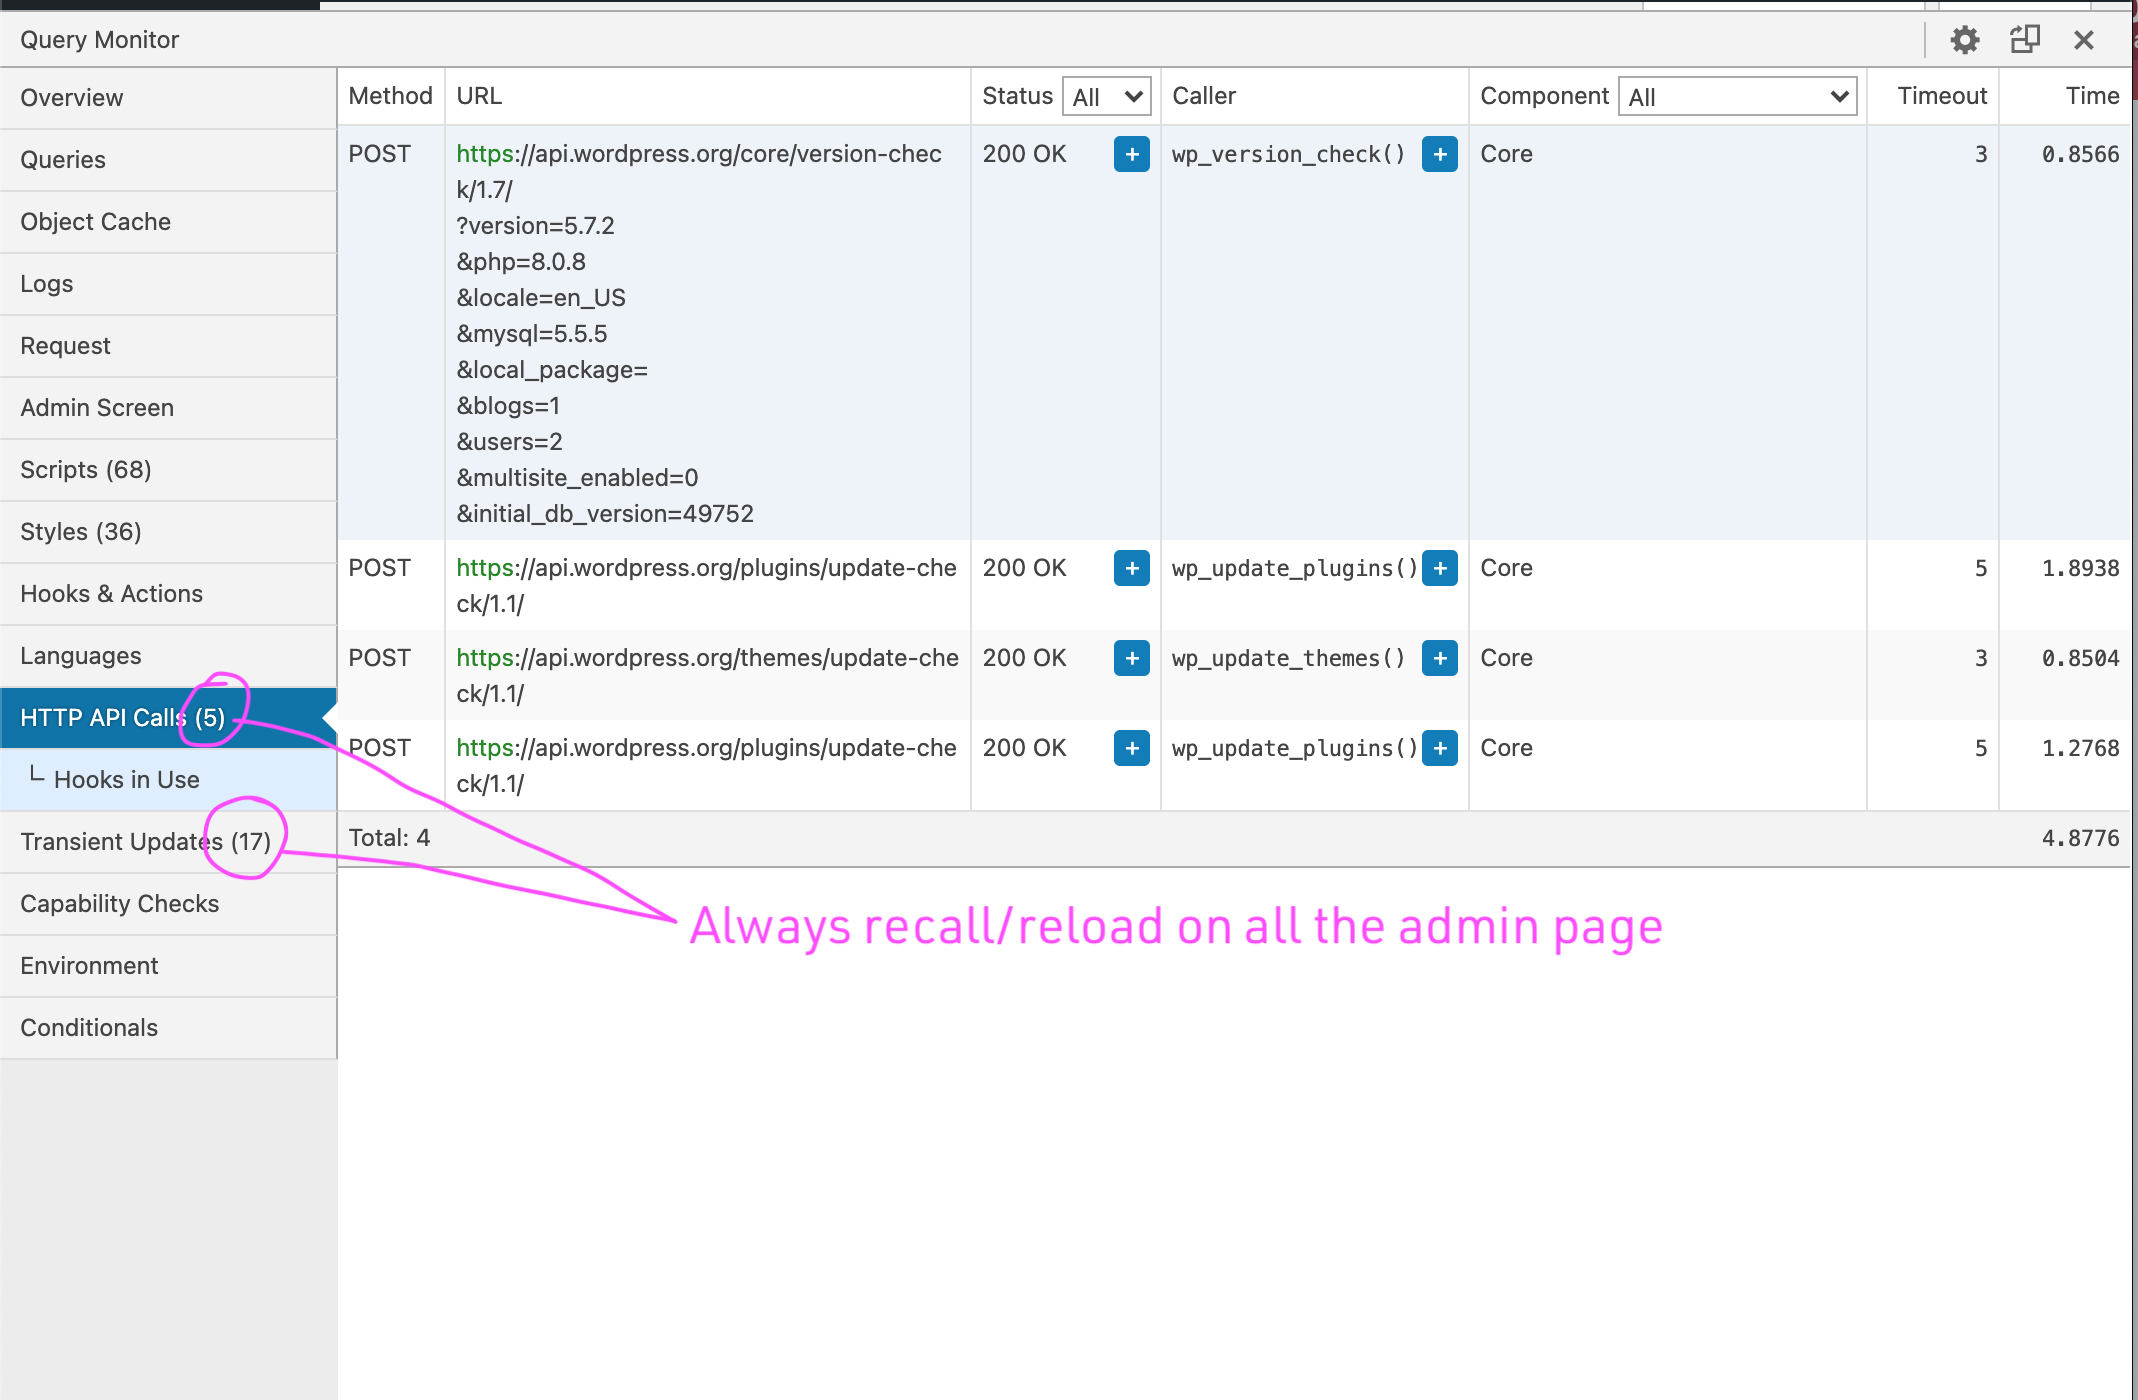
Task: Expand status plus on first plugins update-check
Action: click(1131, 568)
